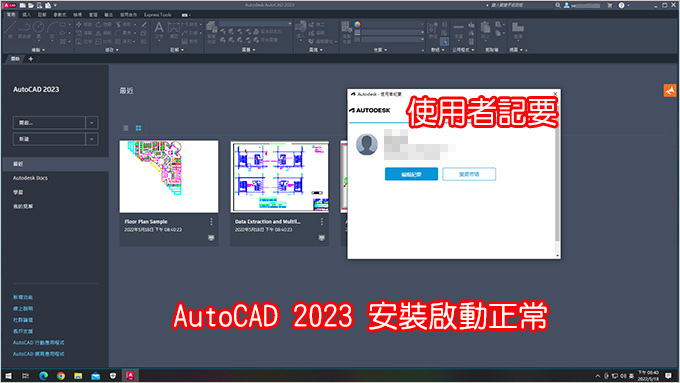Click the pin icon on Data Extraction card
Viewport: 680px width, 383px height.
pos(322,238)
